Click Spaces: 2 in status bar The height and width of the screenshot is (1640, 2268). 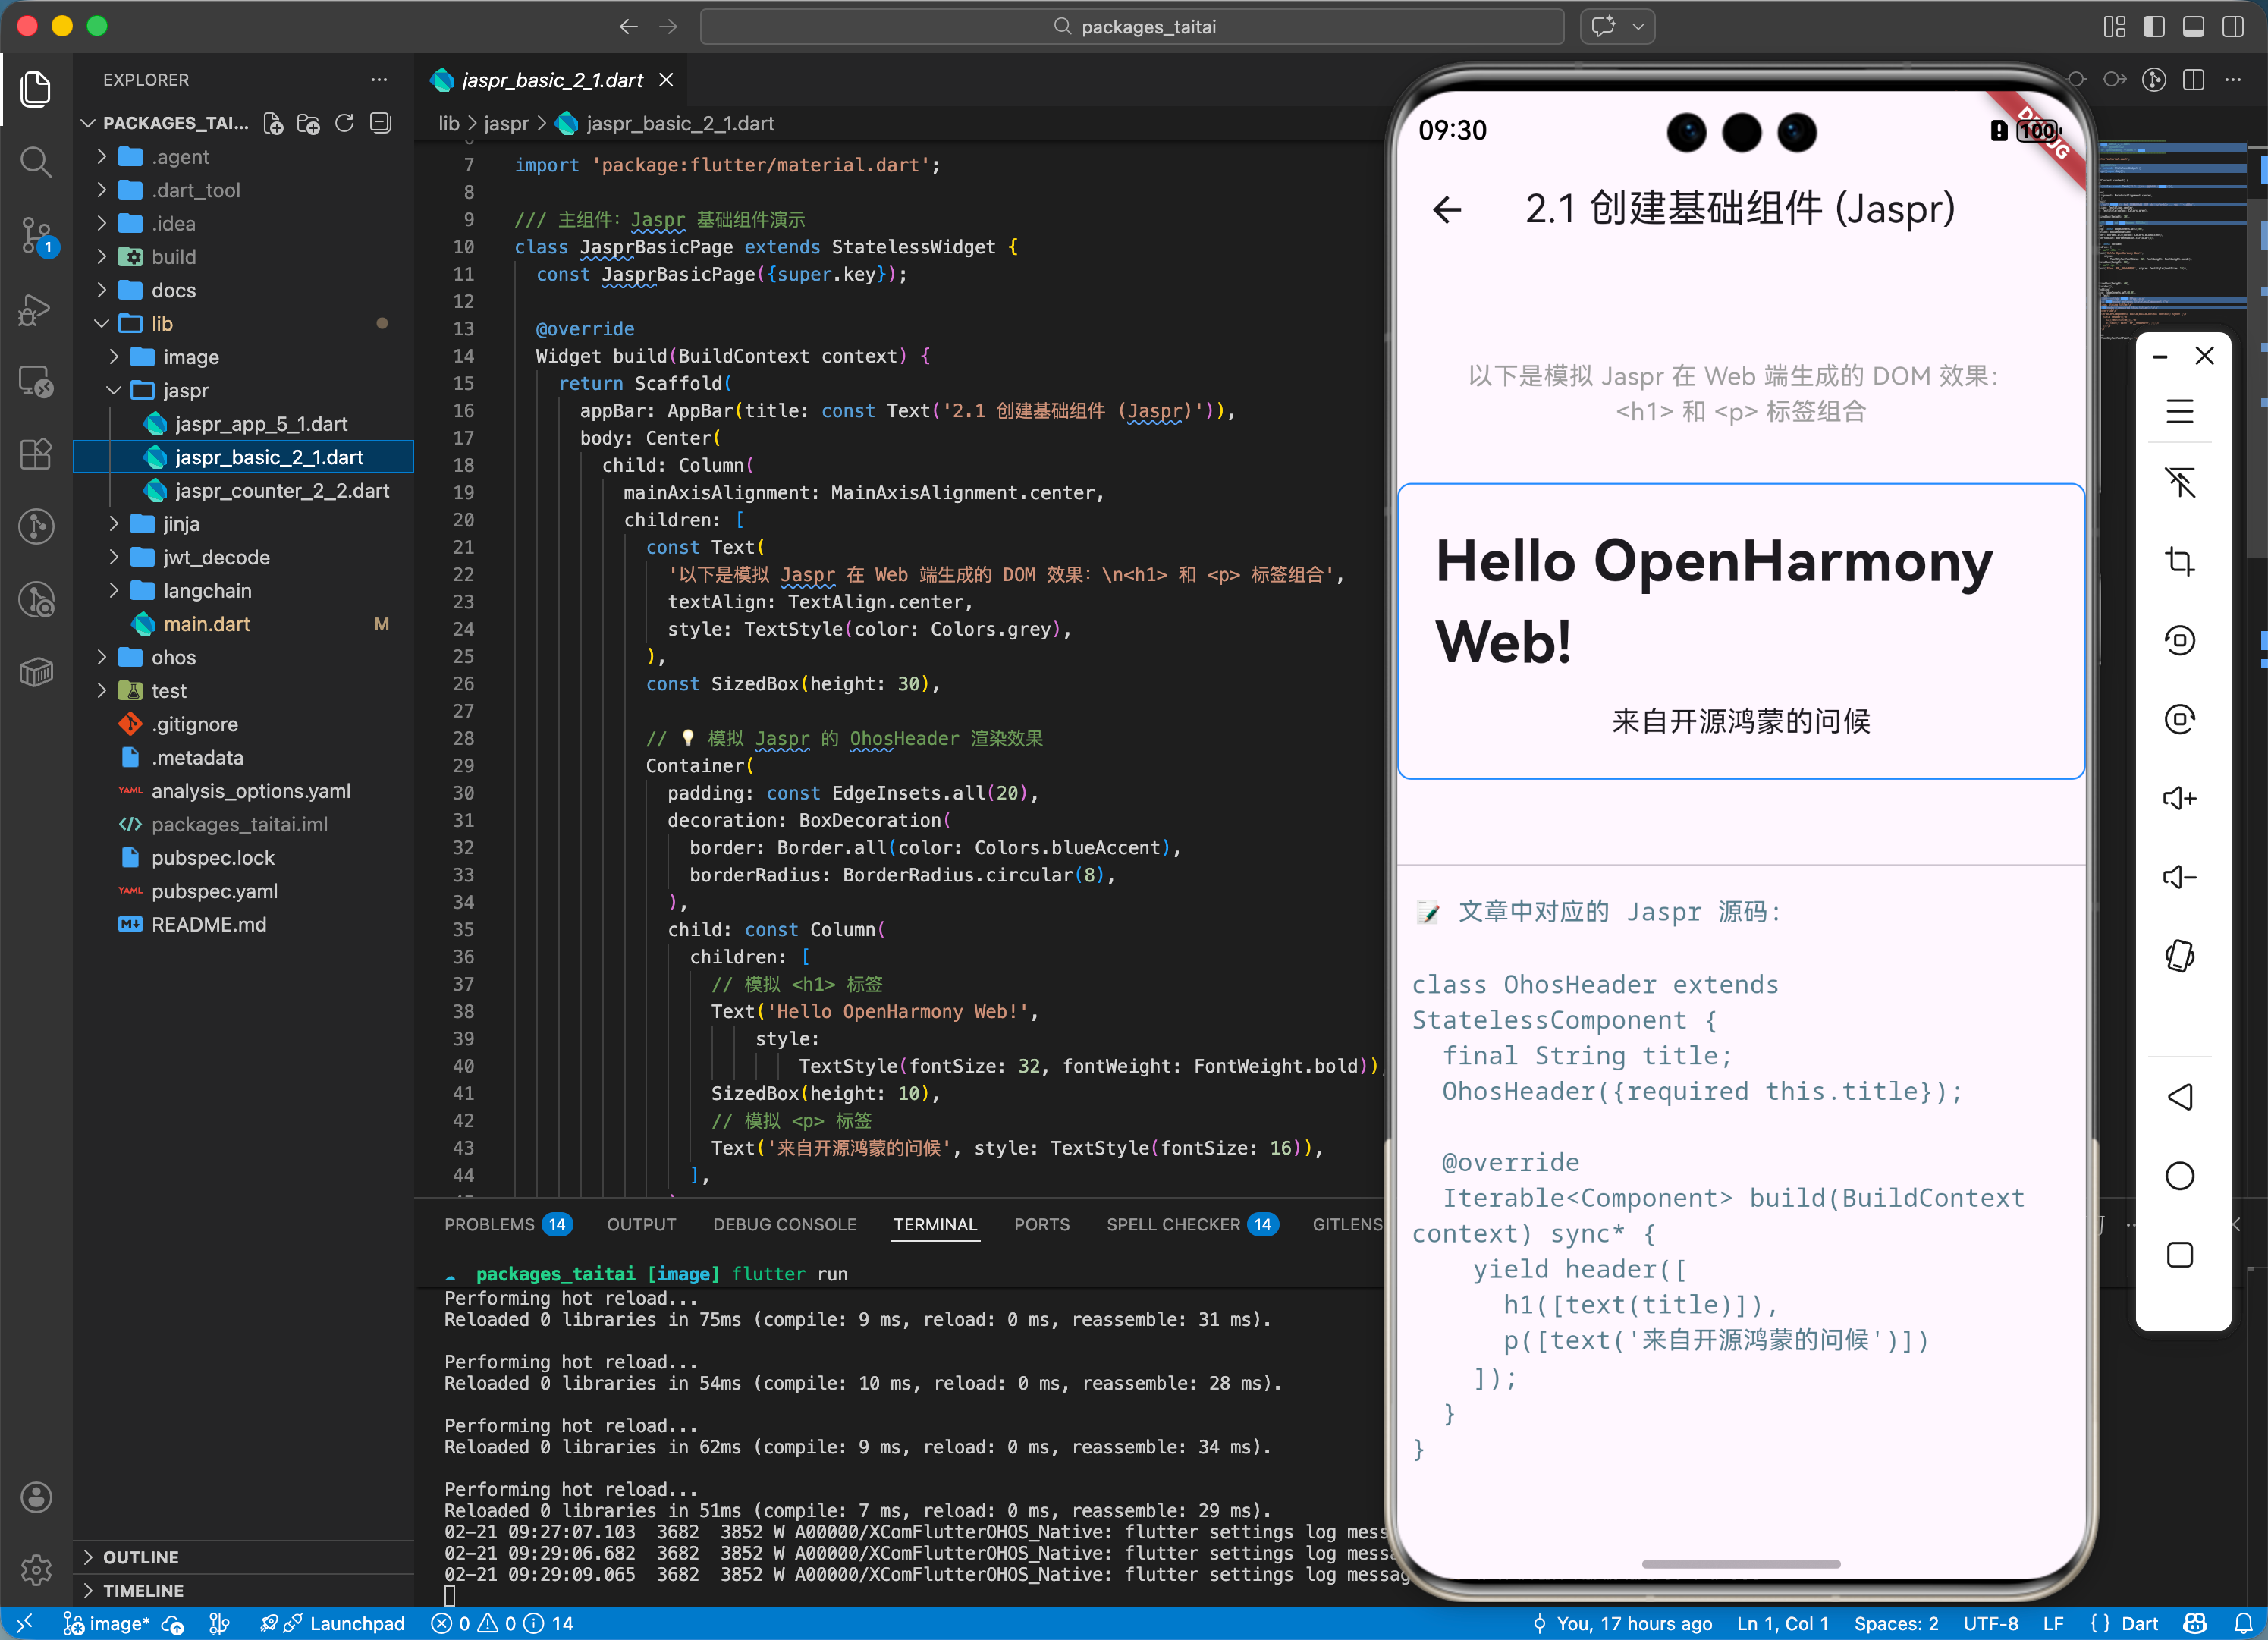tap(1895, 1623)
